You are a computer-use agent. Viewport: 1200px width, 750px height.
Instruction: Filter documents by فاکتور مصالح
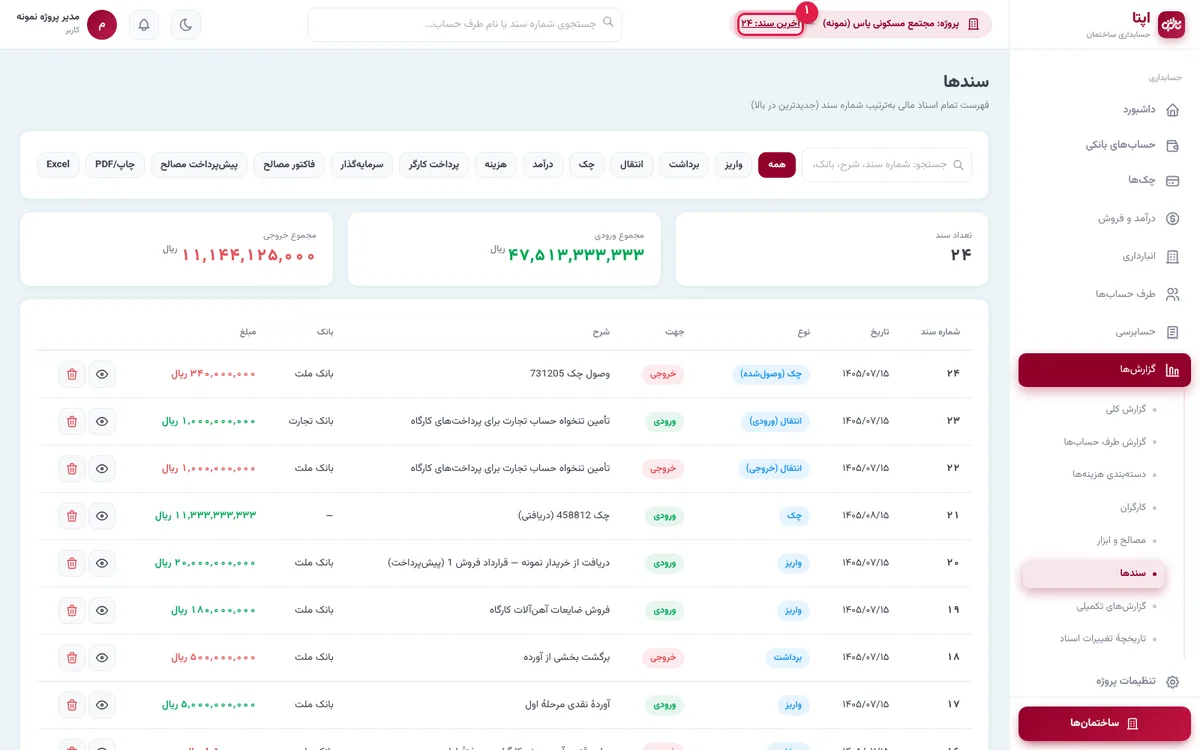pyautogui.click(x=290, y=165)
